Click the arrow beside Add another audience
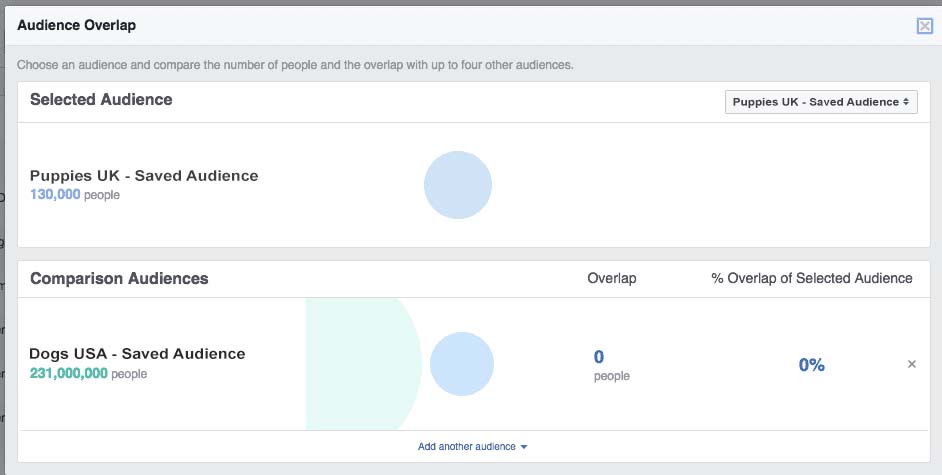 (524, 447)
